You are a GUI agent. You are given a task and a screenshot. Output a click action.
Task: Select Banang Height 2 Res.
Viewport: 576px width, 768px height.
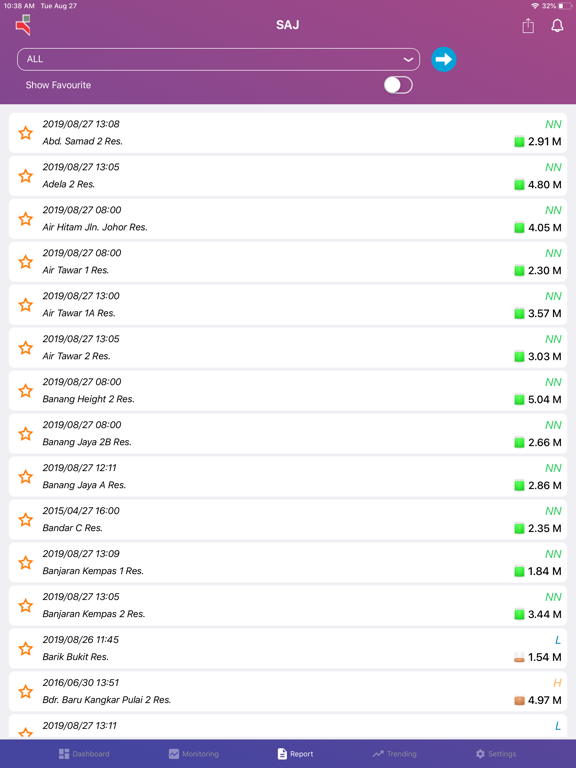tap(288, 391)
